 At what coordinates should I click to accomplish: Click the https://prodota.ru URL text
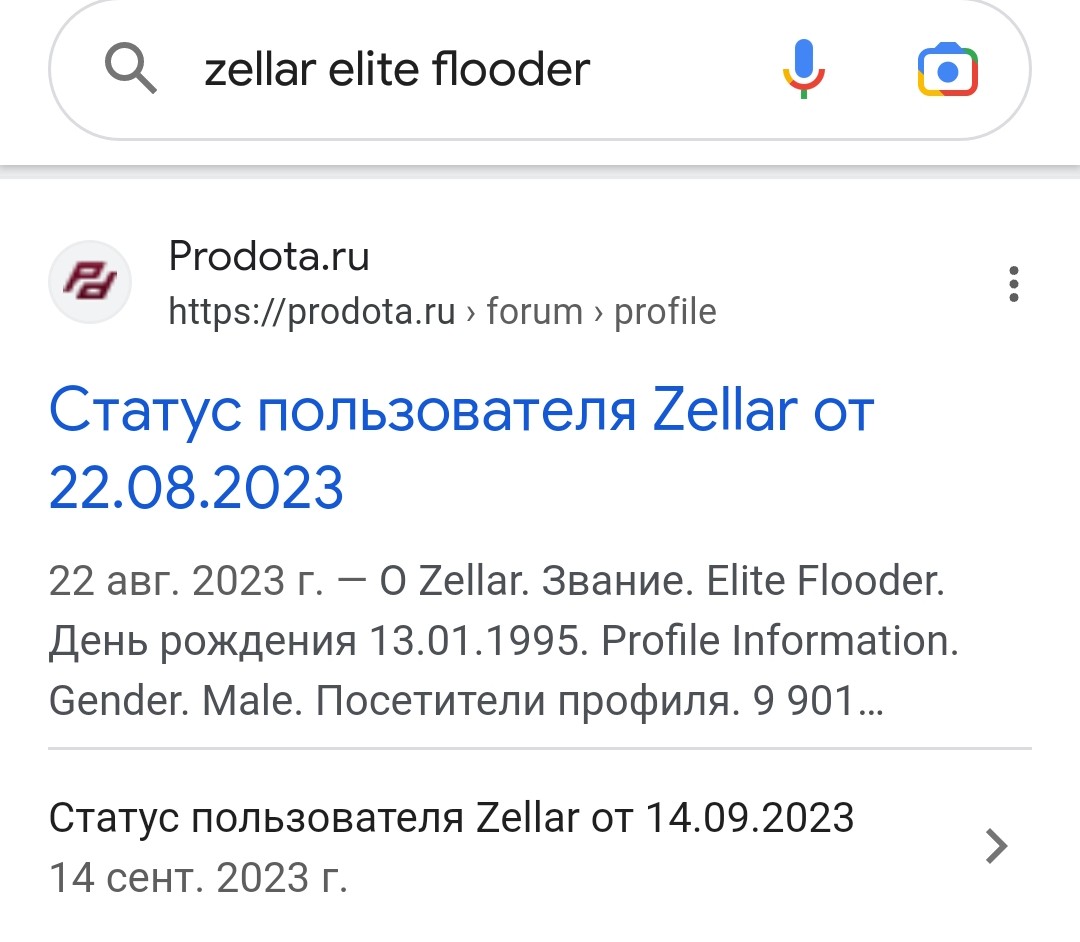(312, 312)
